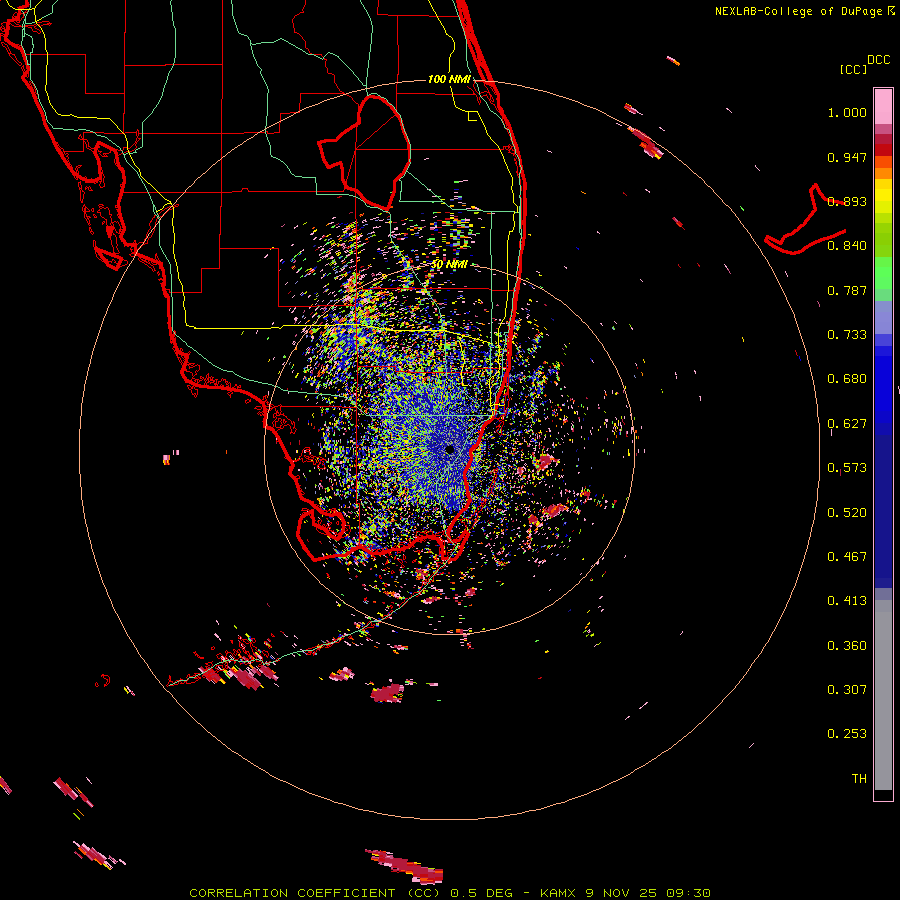900x900 pixels.
Task: Click the 100 NMI range ring label
Action: (449, 79)
